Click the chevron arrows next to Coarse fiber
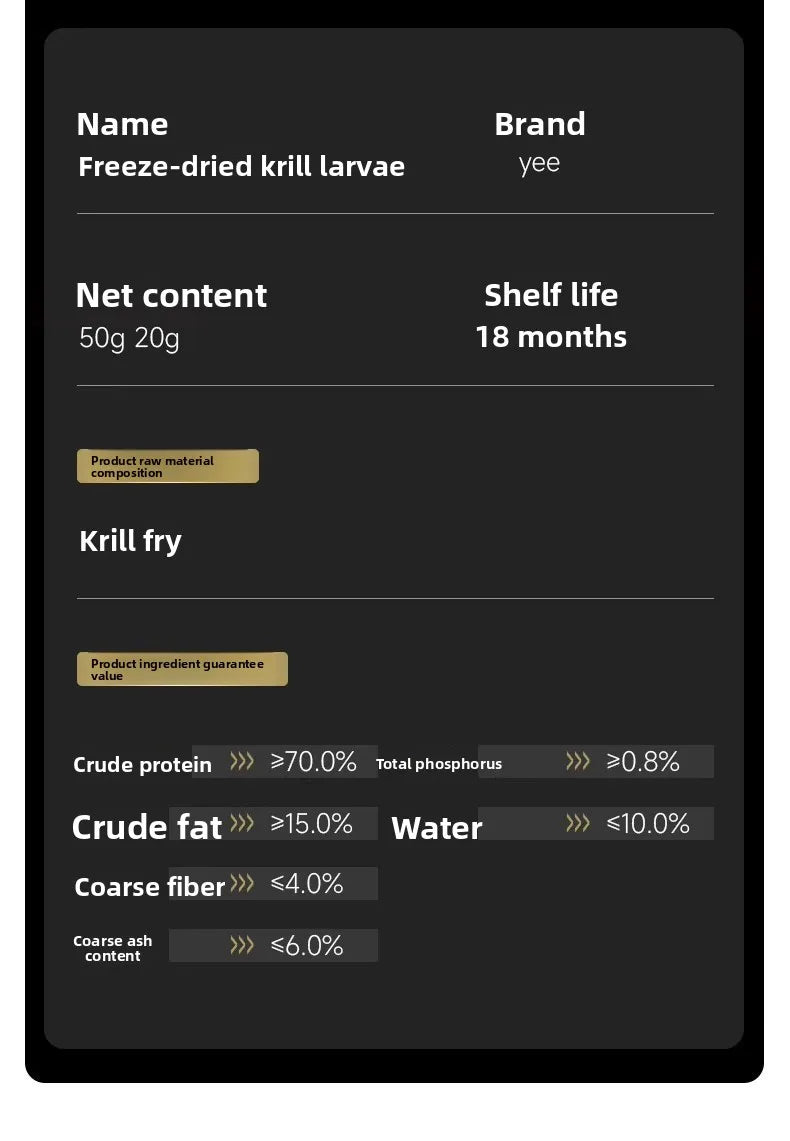This screenshot has height=1141, width=790. click(242, 884)
